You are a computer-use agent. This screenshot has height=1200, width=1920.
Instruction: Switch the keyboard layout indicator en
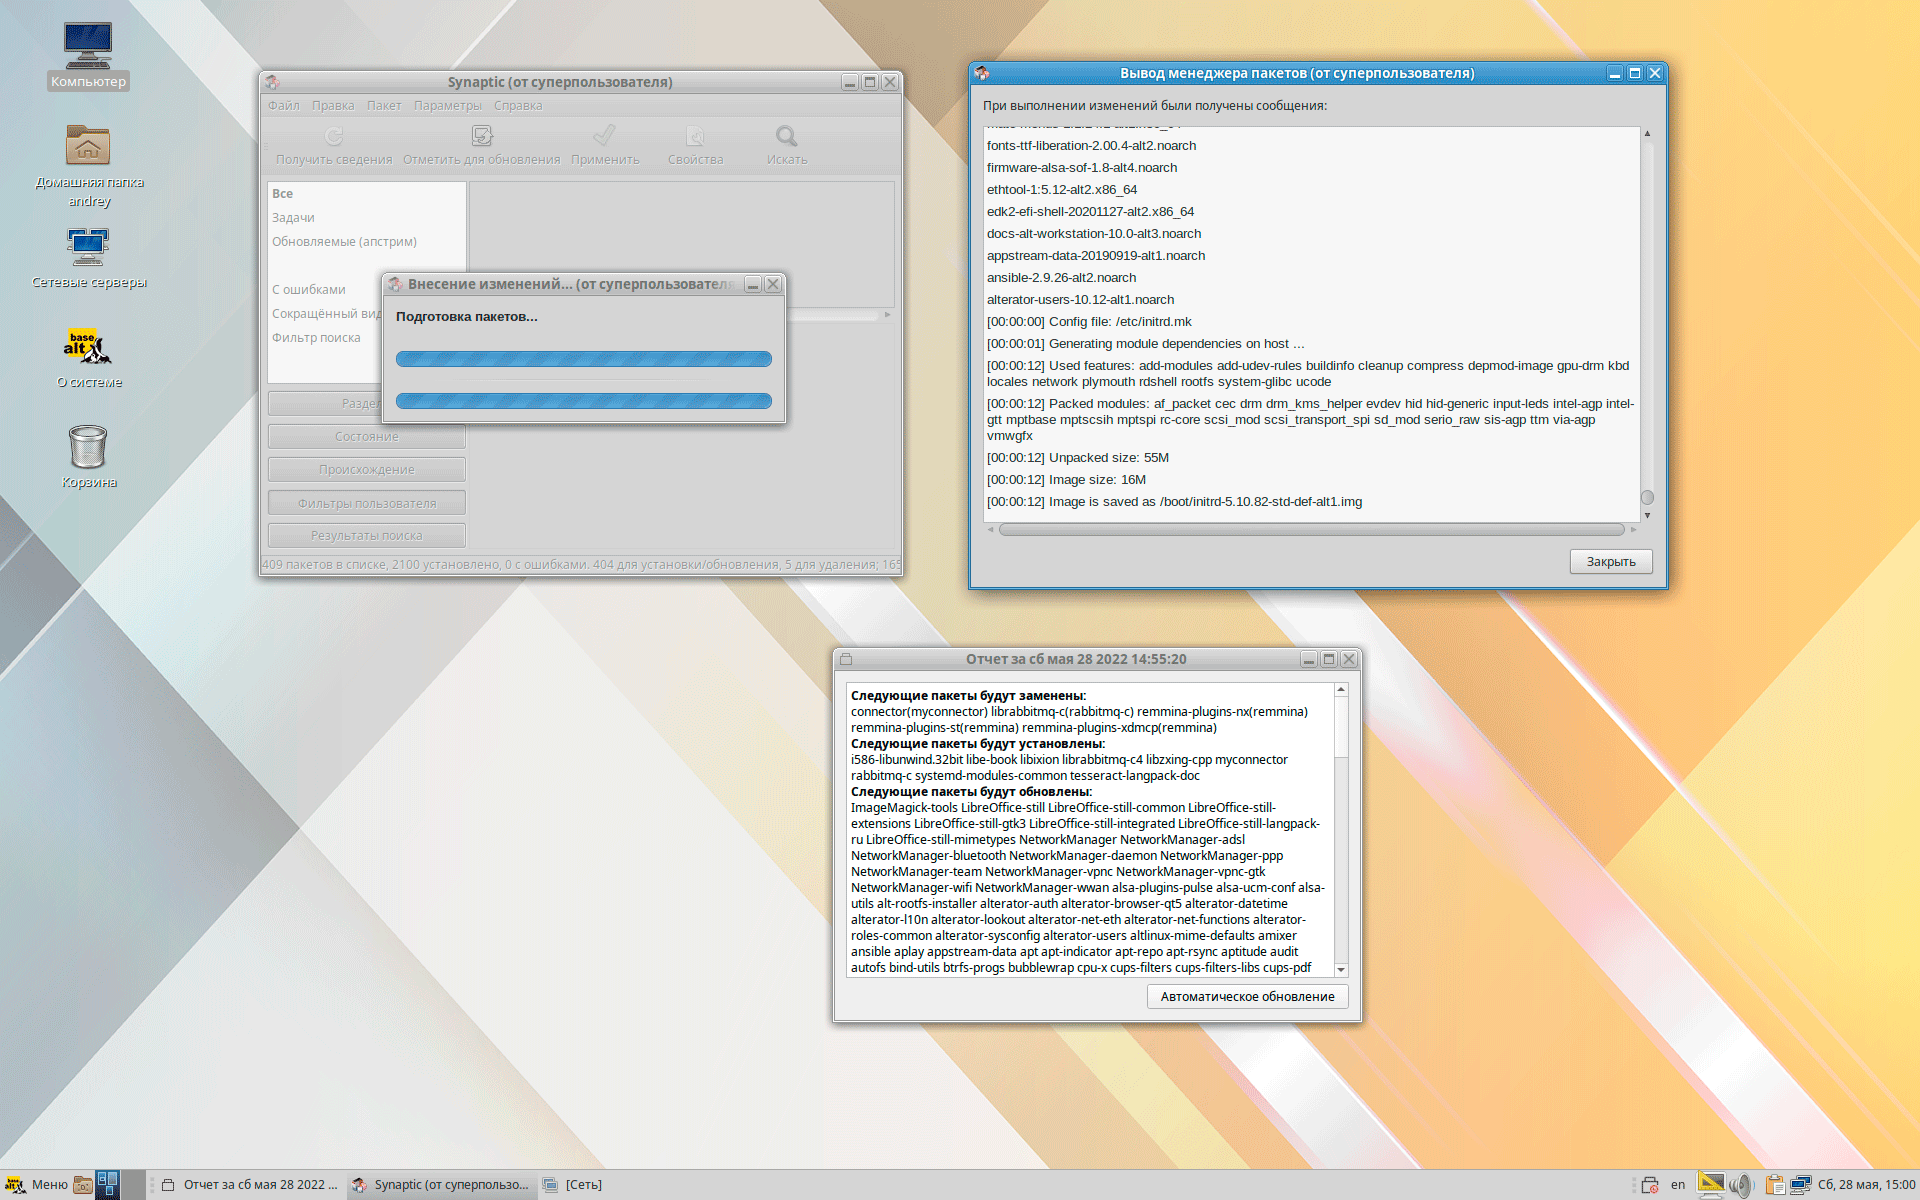[x=1678, y=1185]
